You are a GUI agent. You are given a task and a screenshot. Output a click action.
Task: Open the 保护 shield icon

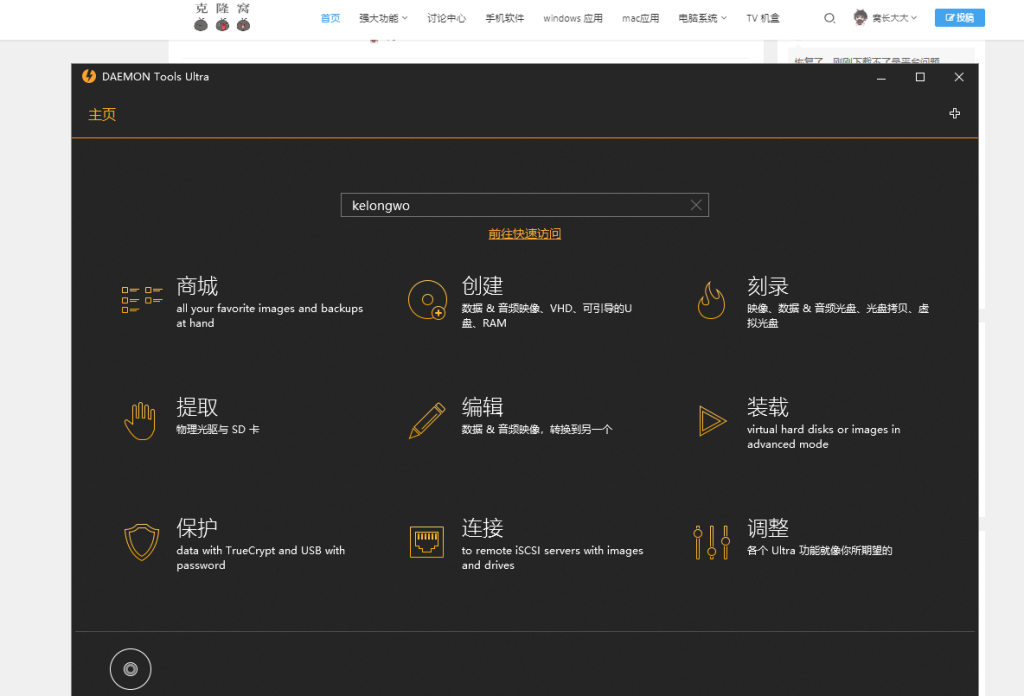click(x=142, y=542)
